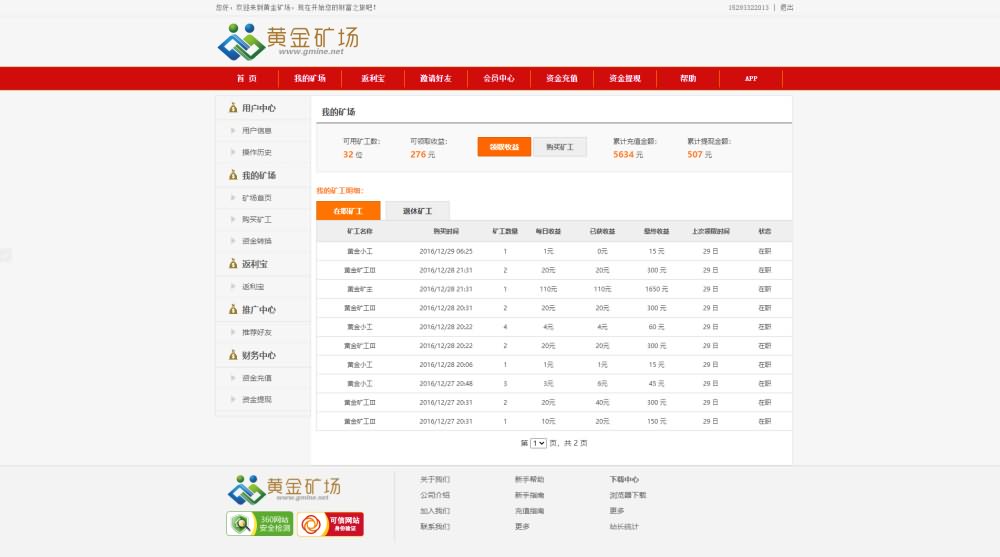Viewport: 1000px width, 557px height.
Task: Click the 5634 元 cumulative recharge amount
Action: [x=628, y=154]
